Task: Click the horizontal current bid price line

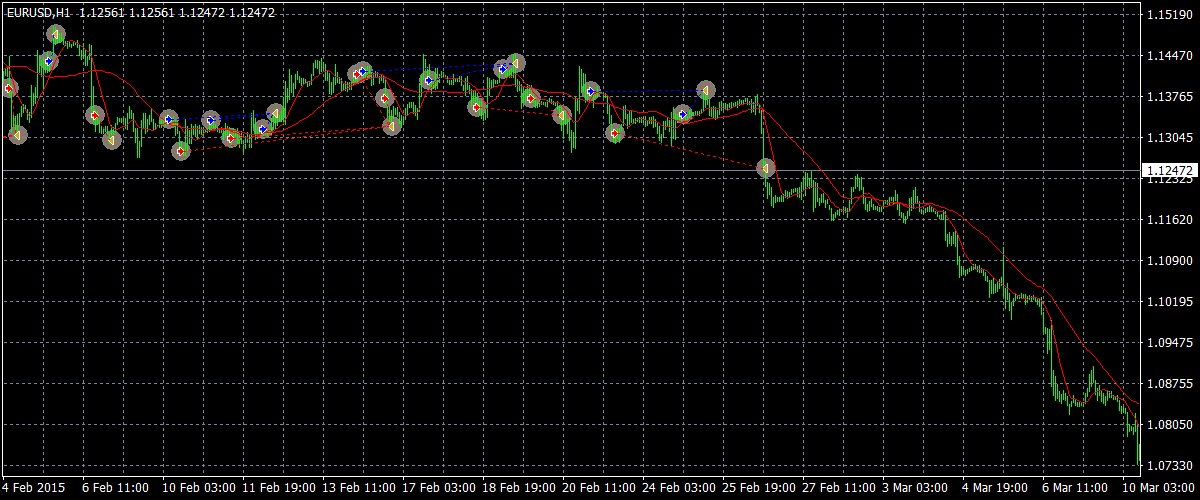Action: coord(570,172)
